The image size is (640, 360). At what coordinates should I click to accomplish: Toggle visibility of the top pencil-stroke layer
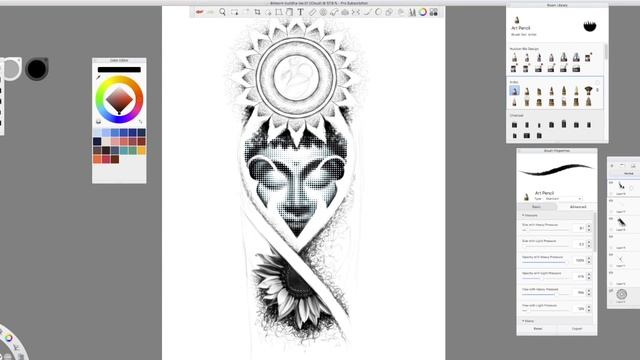click(x=611, y=182)
